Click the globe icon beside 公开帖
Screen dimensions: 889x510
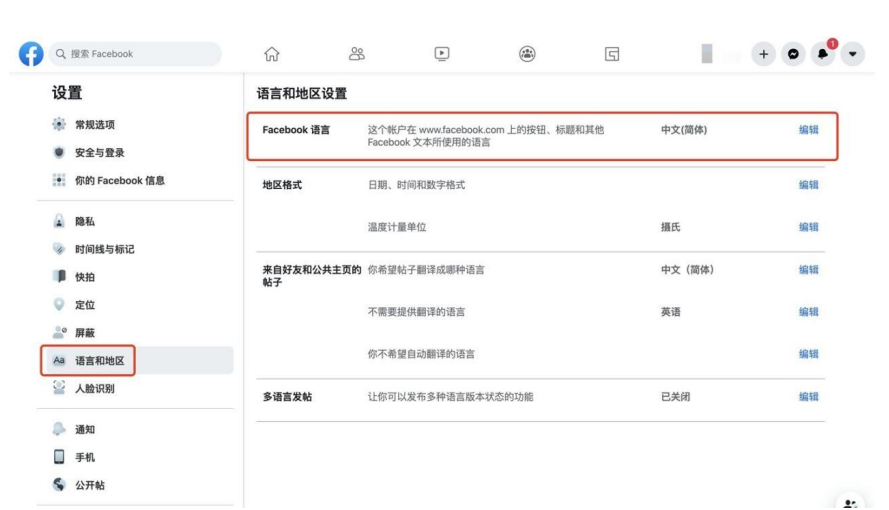coord(59,484)
